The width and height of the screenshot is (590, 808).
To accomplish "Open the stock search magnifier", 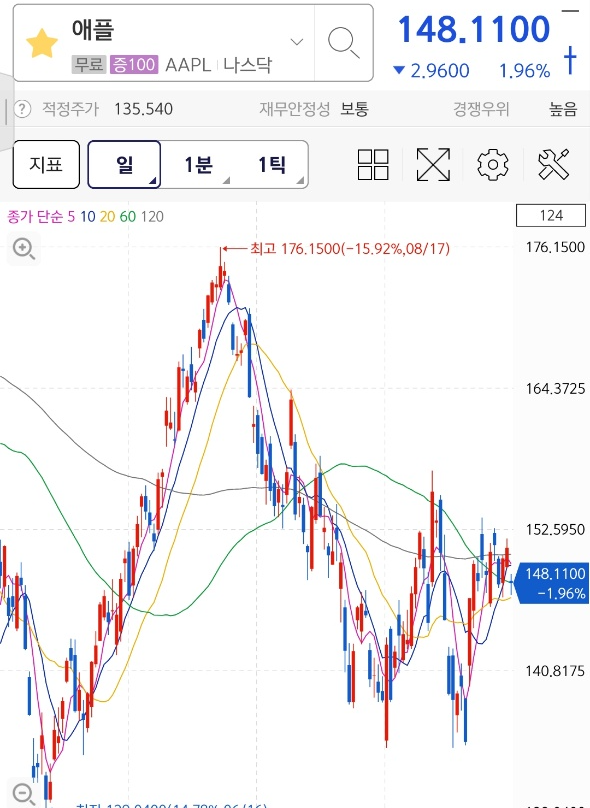I will pyautogui.click(x=343, y=43).
